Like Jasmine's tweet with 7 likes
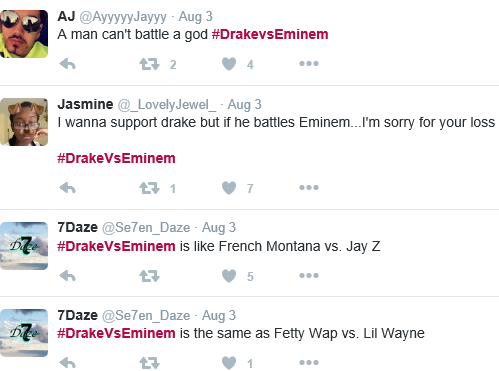Viewport: 499px width, 371px height. tap(229, 188)
